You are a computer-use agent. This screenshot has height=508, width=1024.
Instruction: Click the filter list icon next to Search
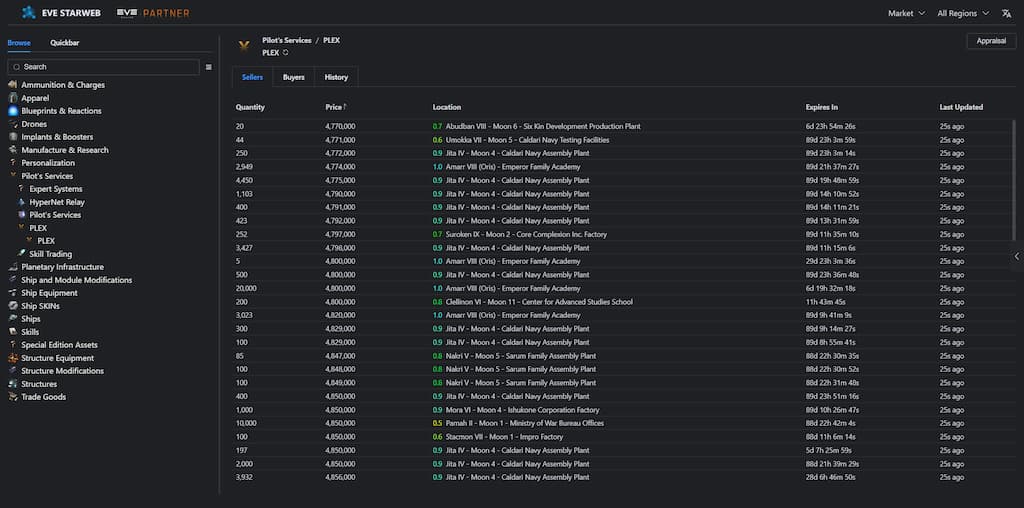click(208, 67)
